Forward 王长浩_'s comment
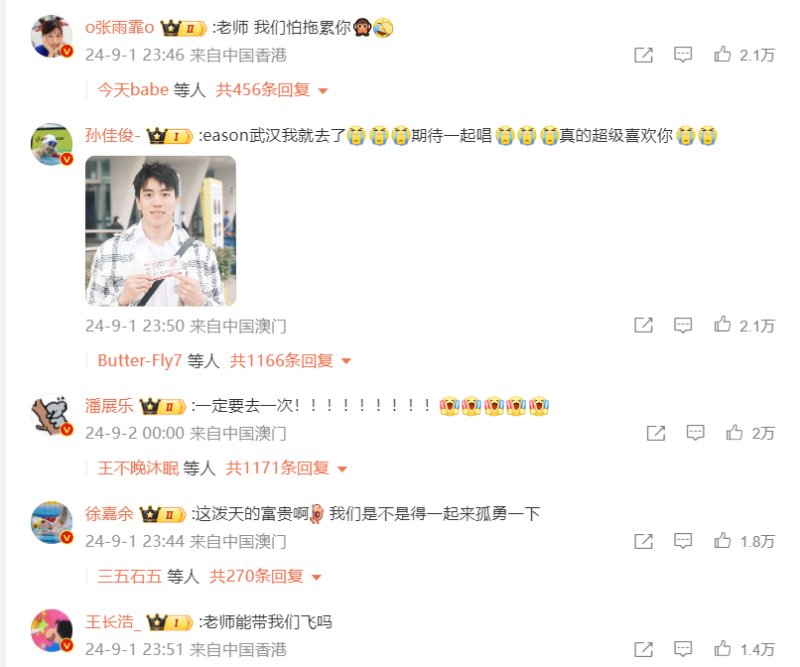 click(643, 650)
